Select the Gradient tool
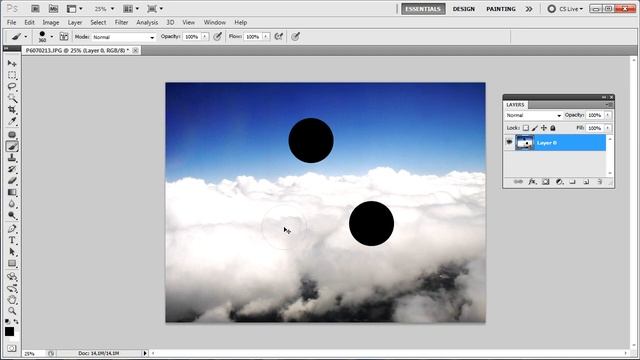 (x=12, y=192)
